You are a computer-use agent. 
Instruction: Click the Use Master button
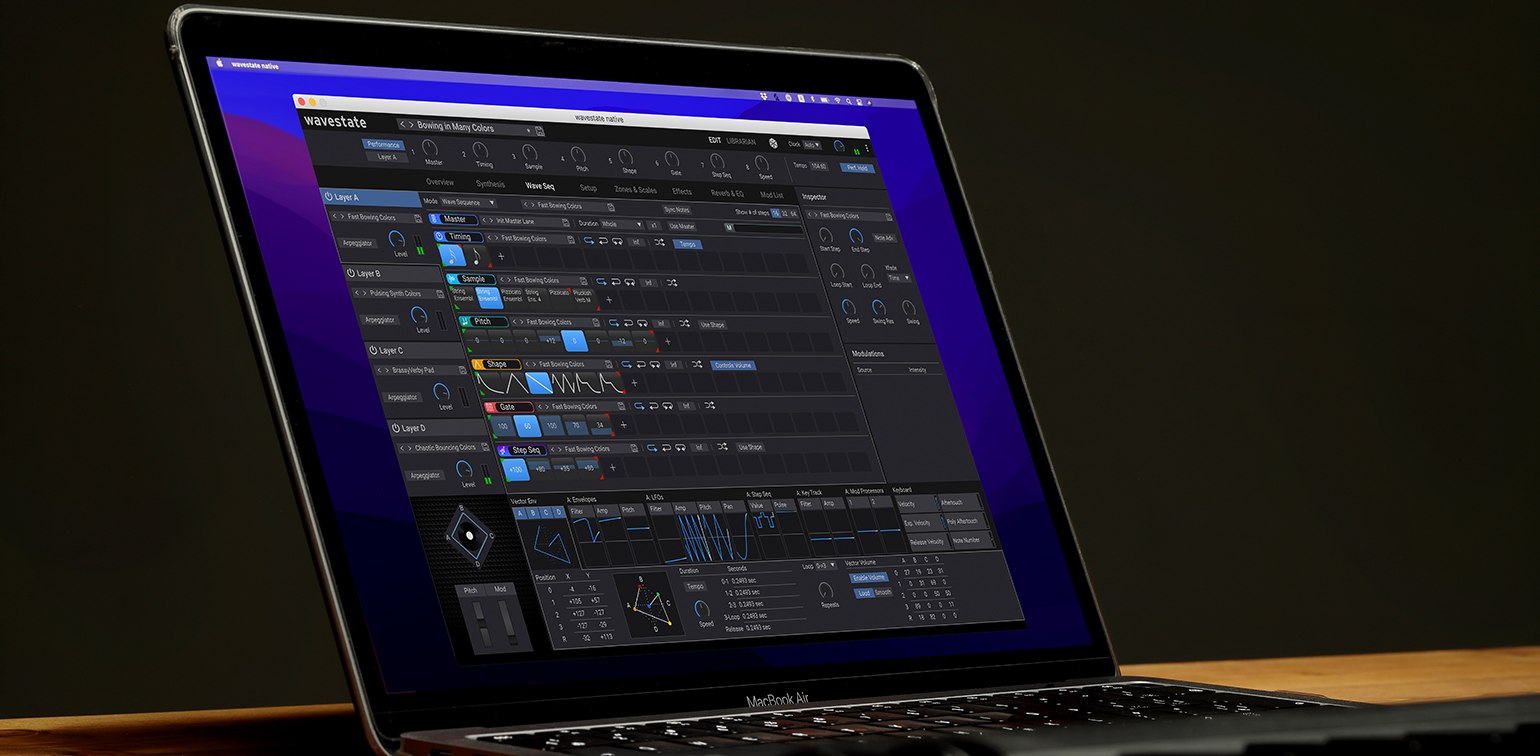(x=682, y=227)
